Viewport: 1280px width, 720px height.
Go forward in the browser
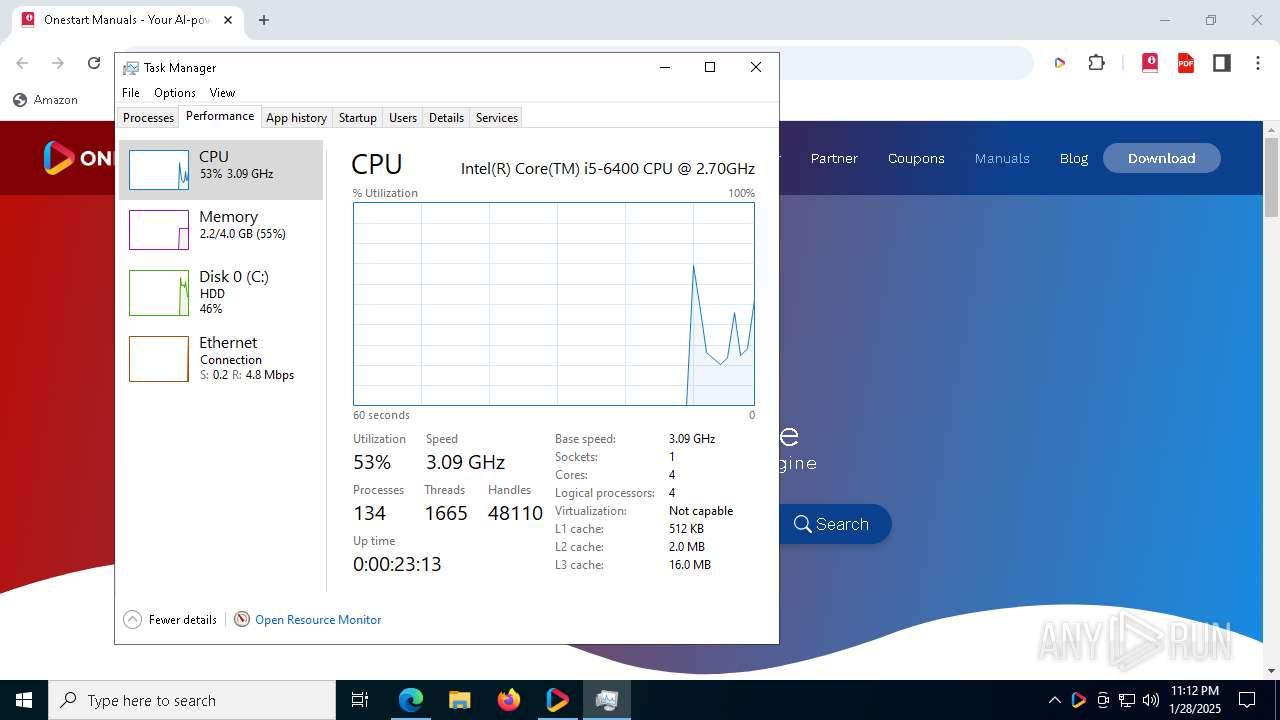58,63
